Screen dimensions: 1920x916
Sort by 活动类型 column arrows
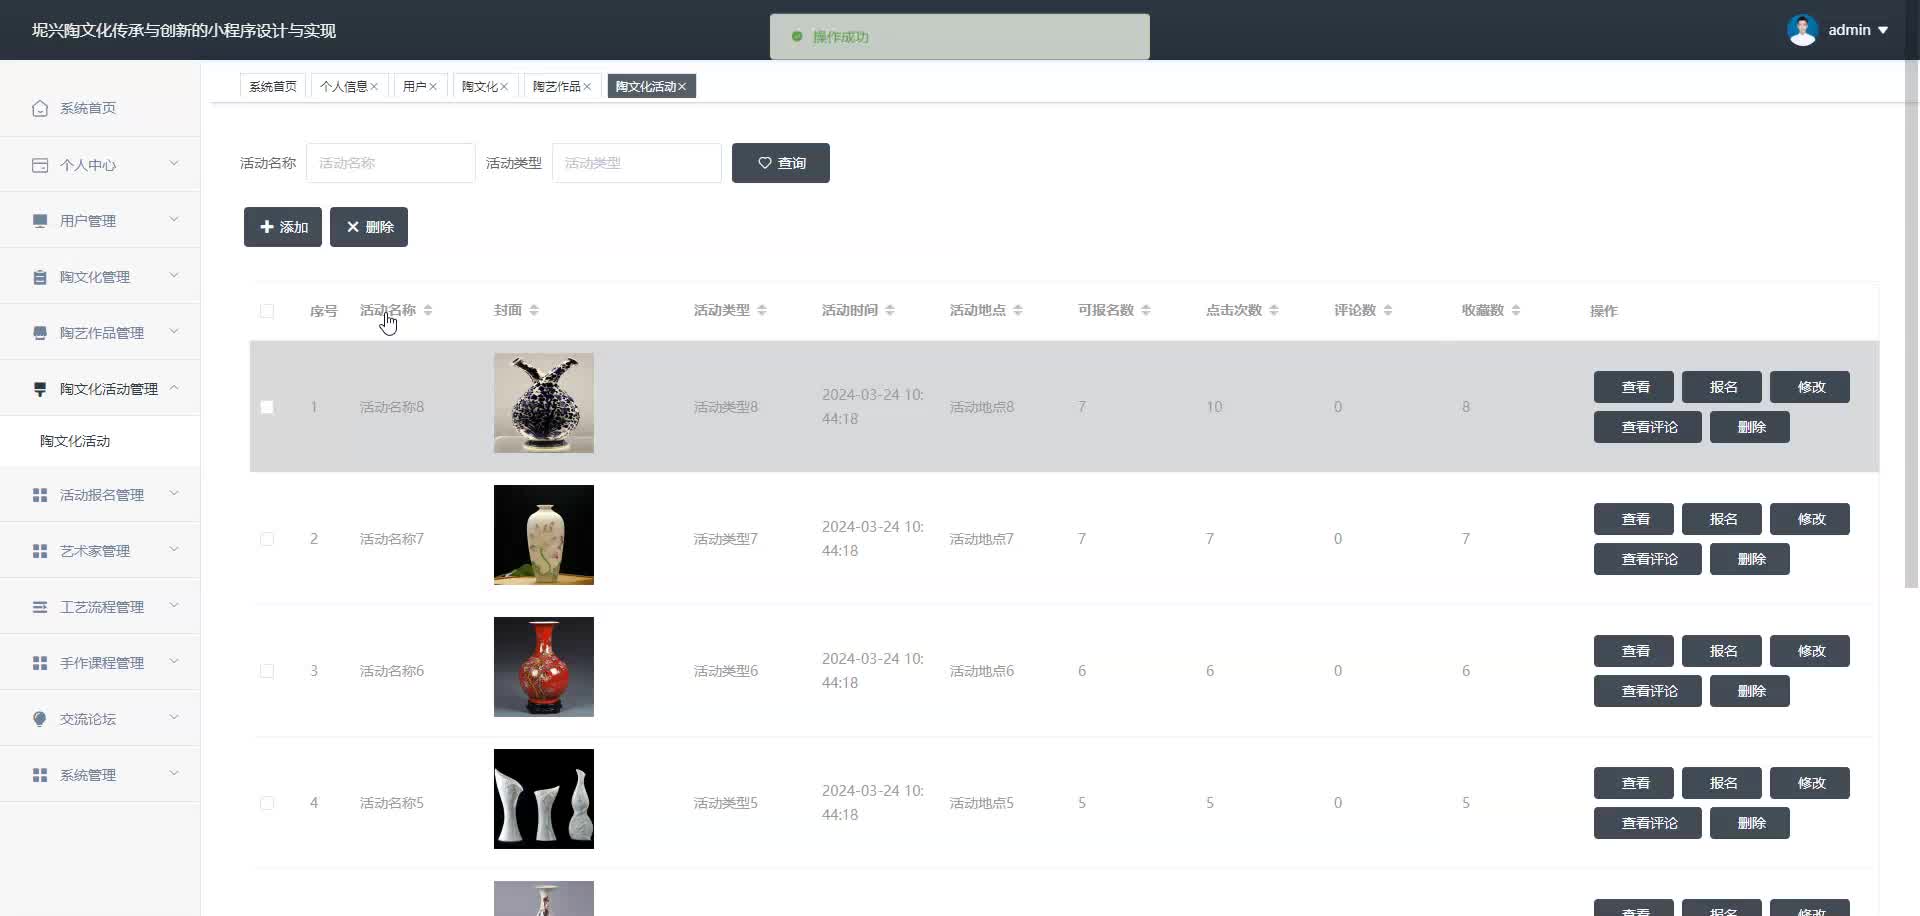pyautogui.click(x=762, y=311)
